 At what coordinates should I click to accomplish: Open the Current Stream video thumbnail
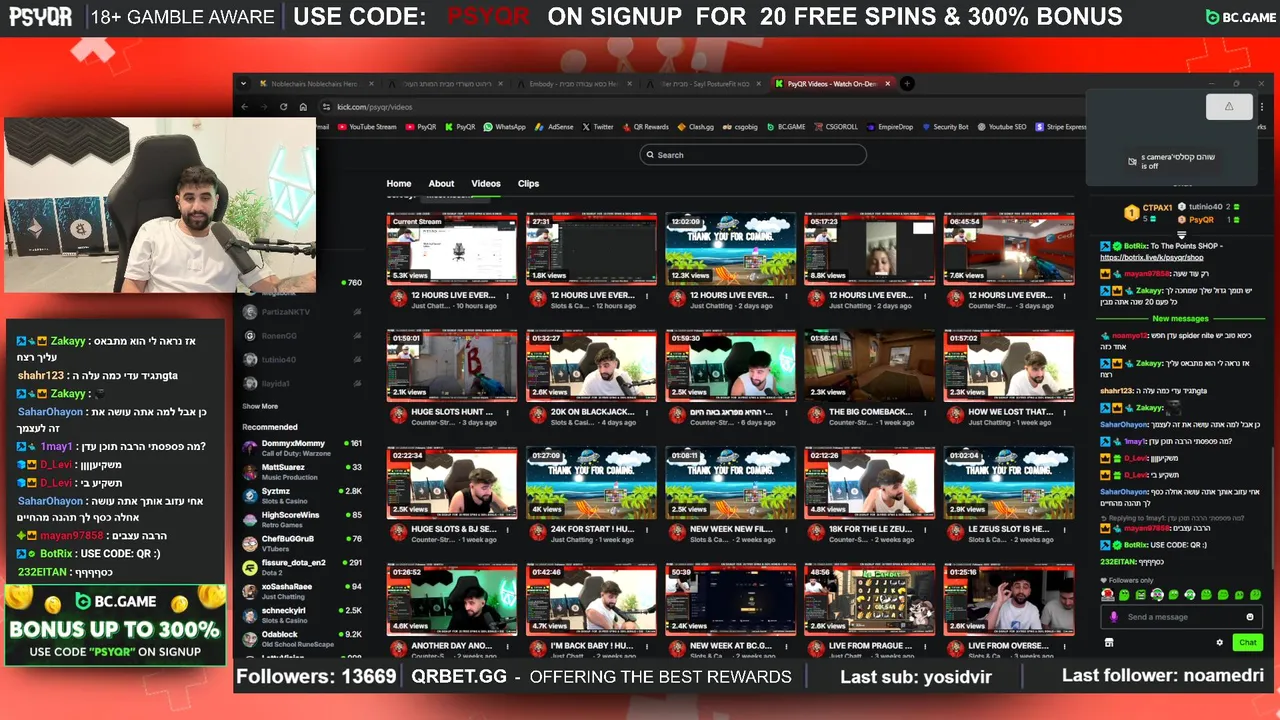point(452,248)
